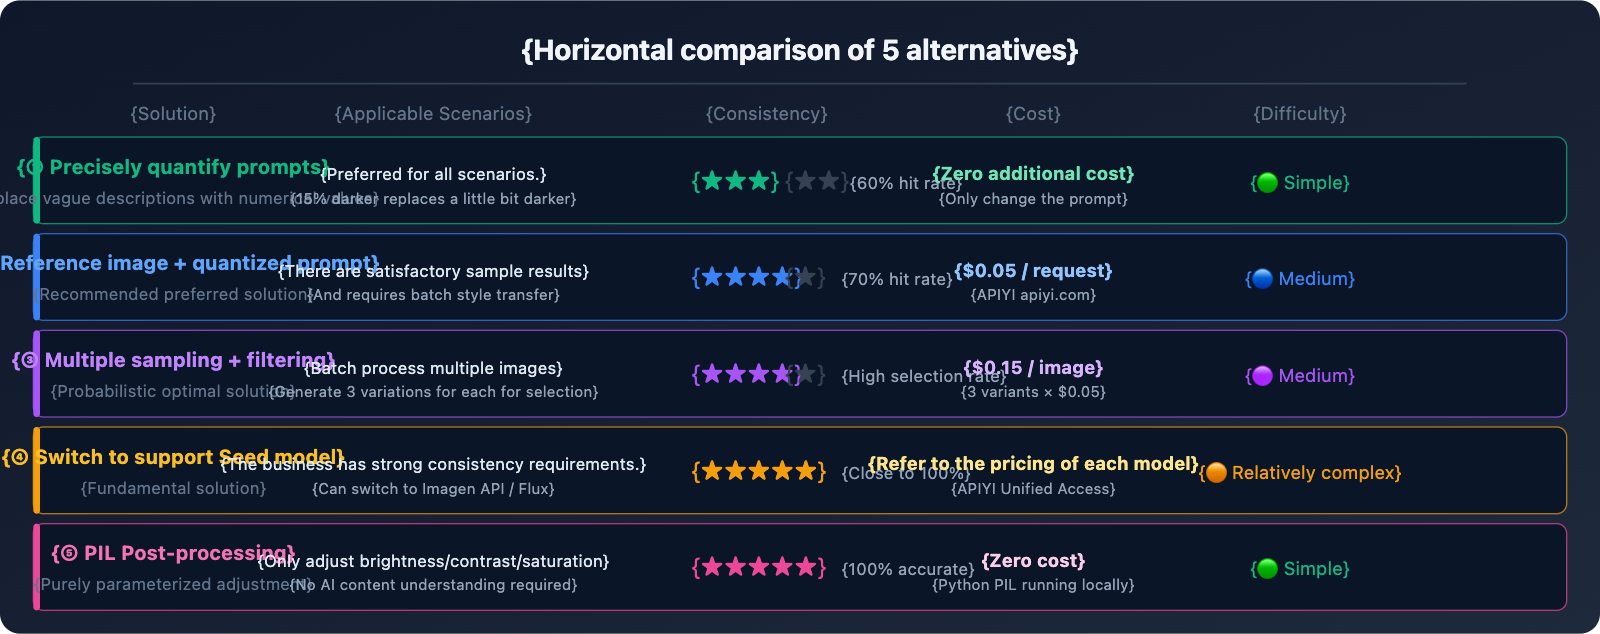
Task: Click the orange five-star consistency rating
Action: tap(759, 471)
